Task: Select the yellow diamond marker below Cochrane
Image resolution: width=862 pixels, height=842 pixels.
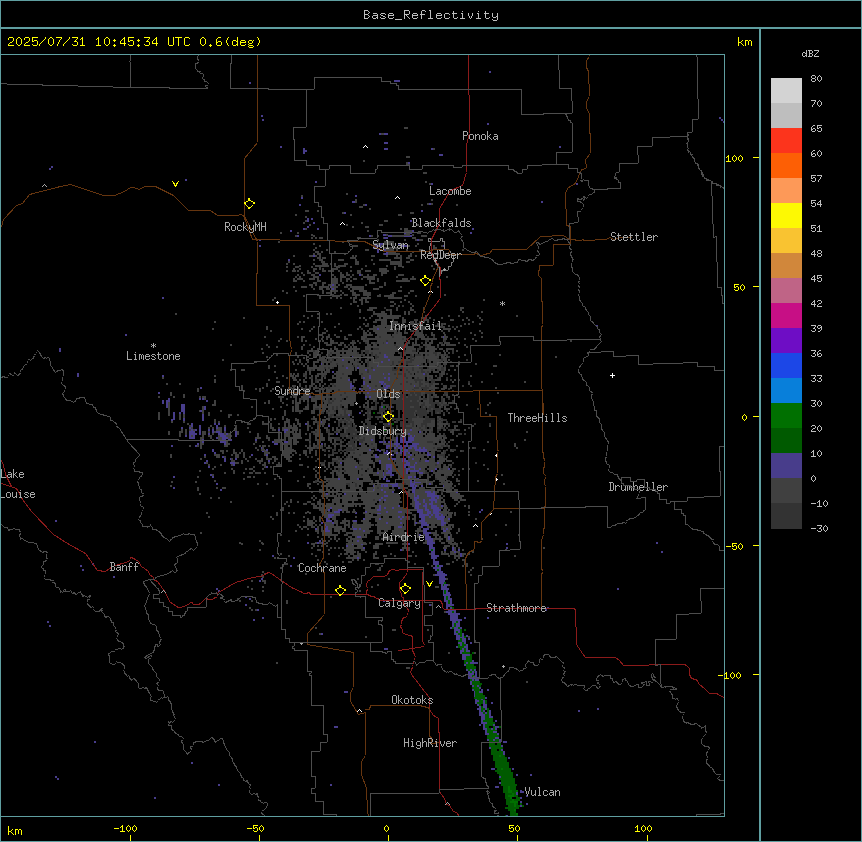Action: pos(340,590)
